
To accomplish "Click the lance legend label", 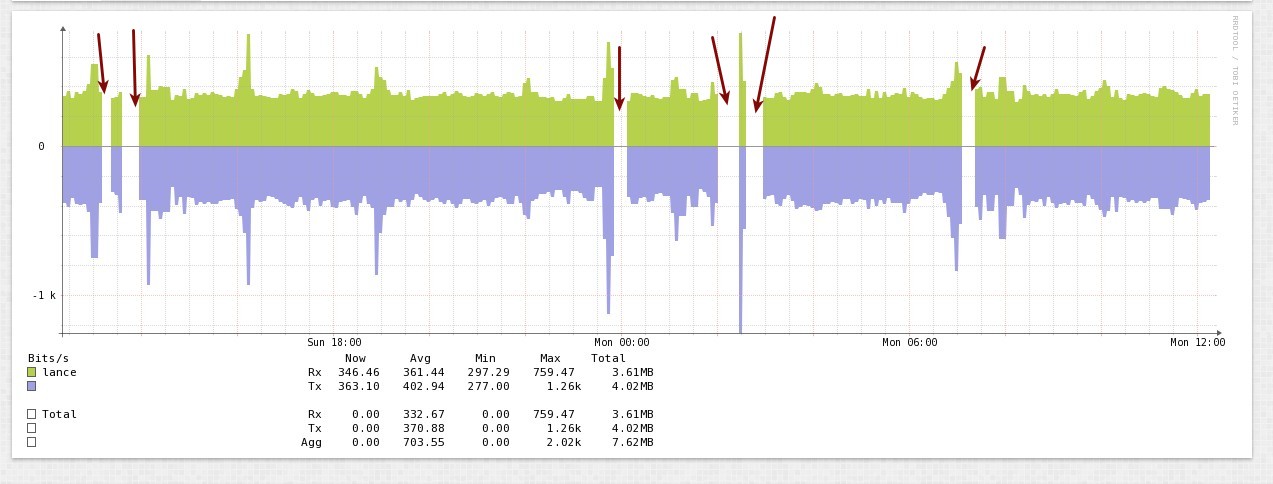I will coord(59,372).
